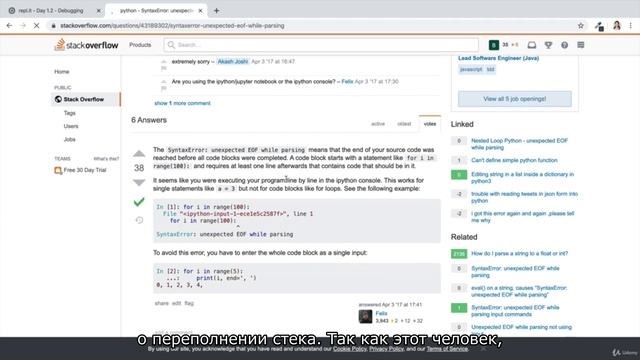Open the Products menu

coord(140,45)
